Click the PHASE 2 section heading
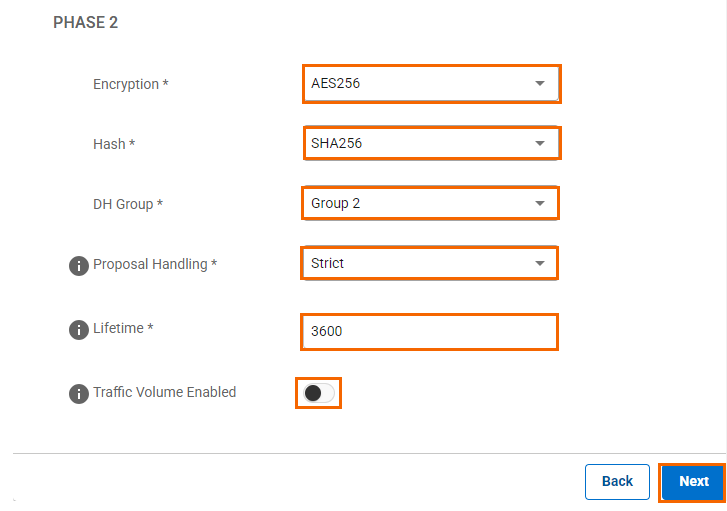The image size is (727, 511). pos(85,22)
